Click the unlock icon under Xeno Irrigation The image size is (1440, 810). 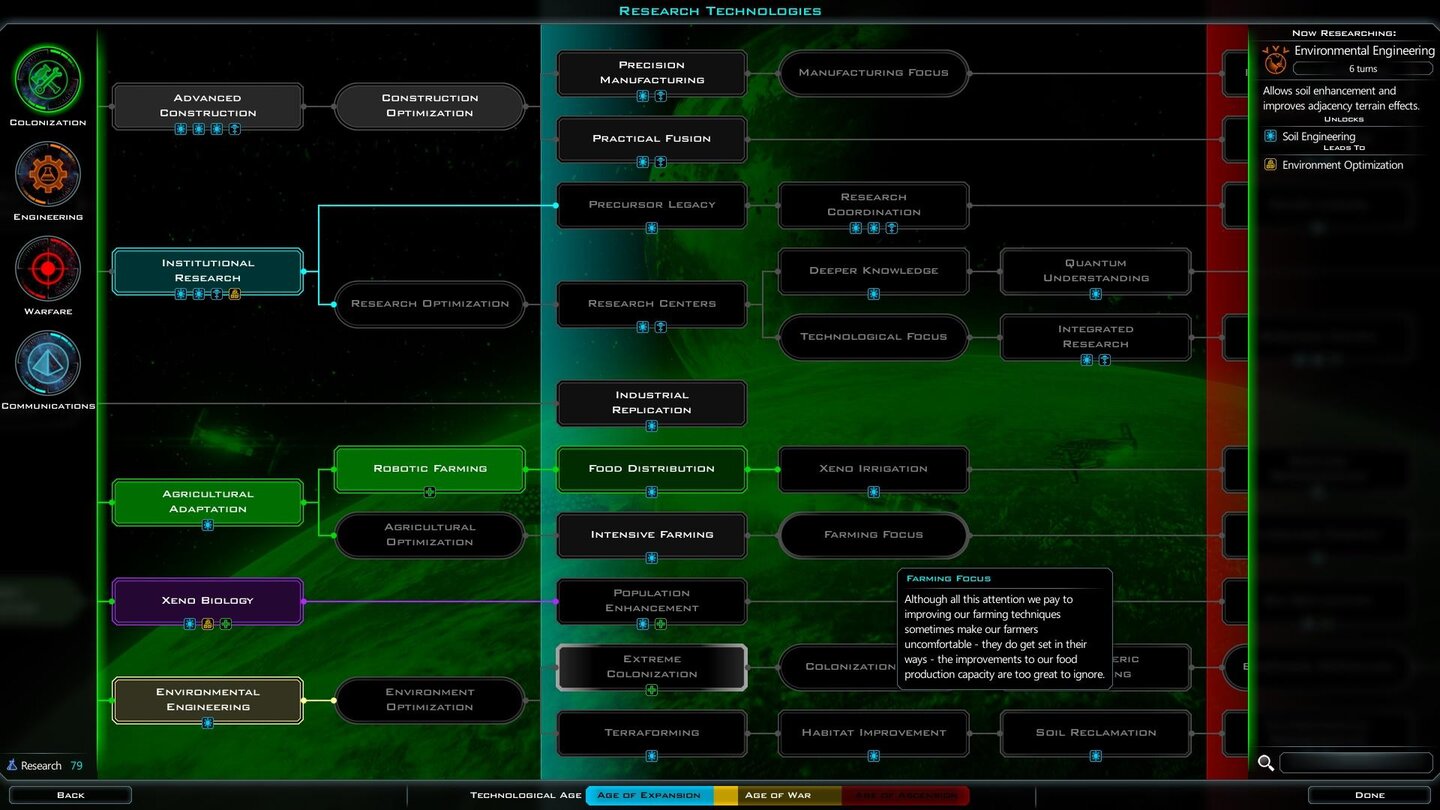click(874, 492)
